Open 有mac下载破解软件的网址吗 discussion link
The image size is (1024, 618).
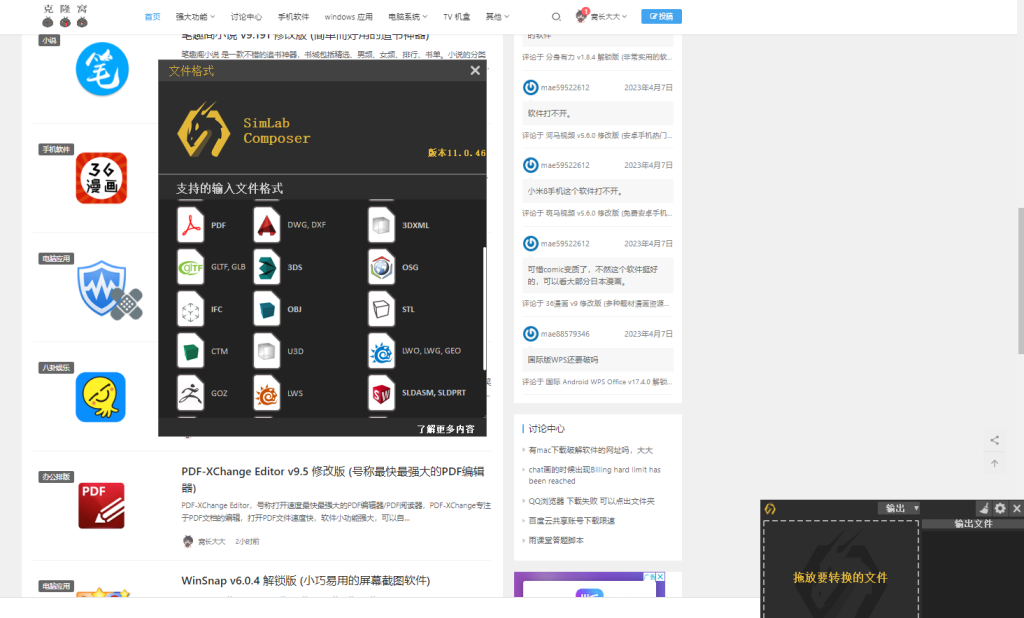click(x=590, y=450)
